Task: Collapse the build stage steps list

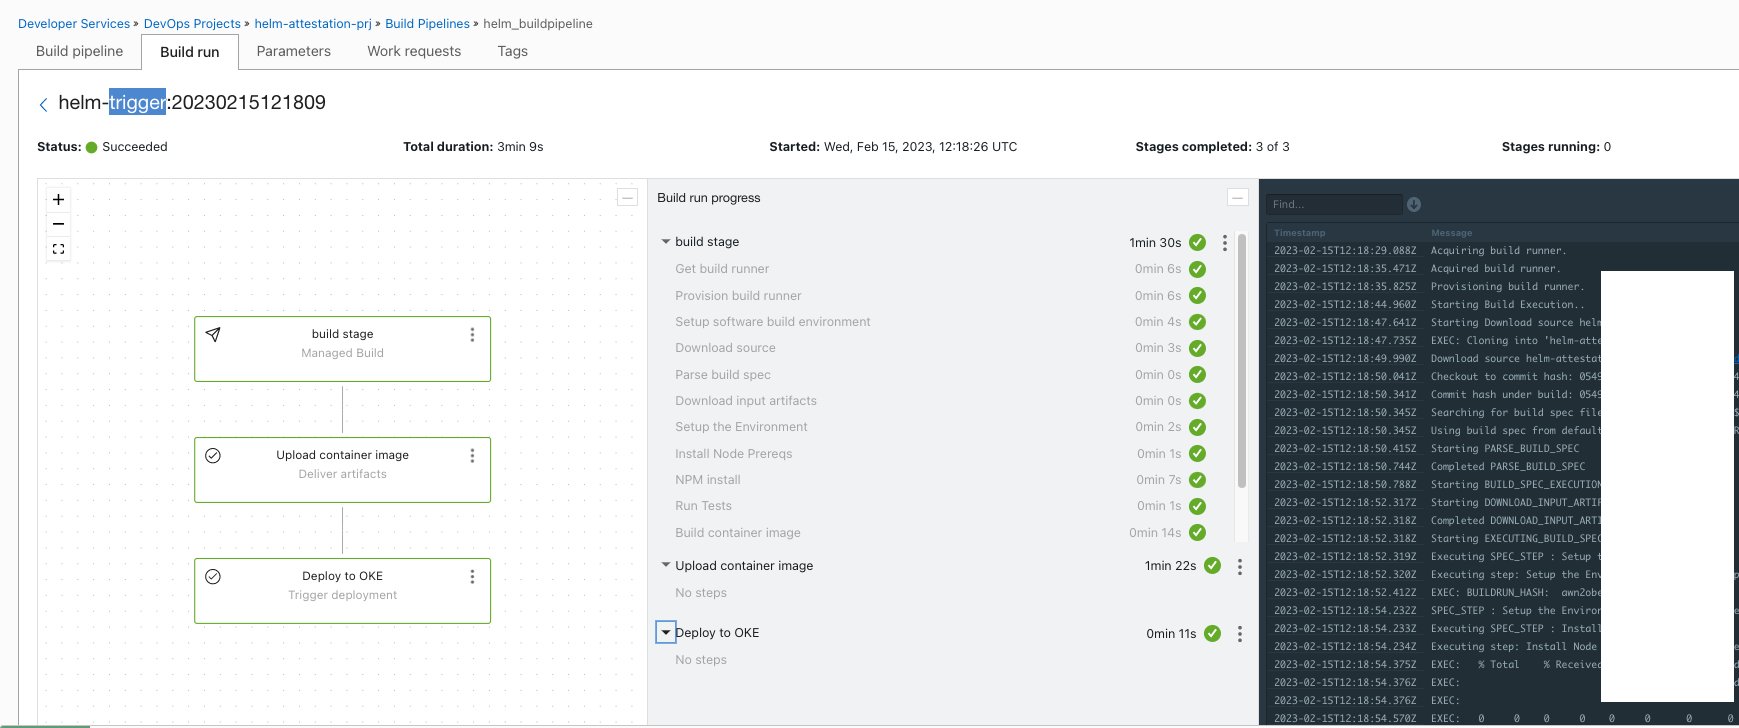Action: click(666, 242)
